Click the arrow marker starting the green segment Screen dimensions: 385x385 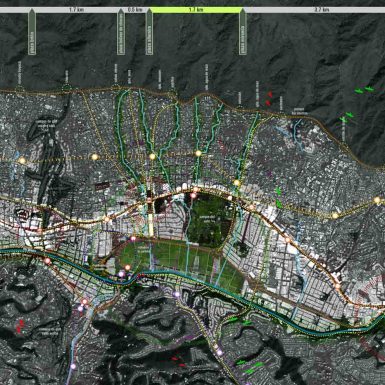[x=150, y=32]
